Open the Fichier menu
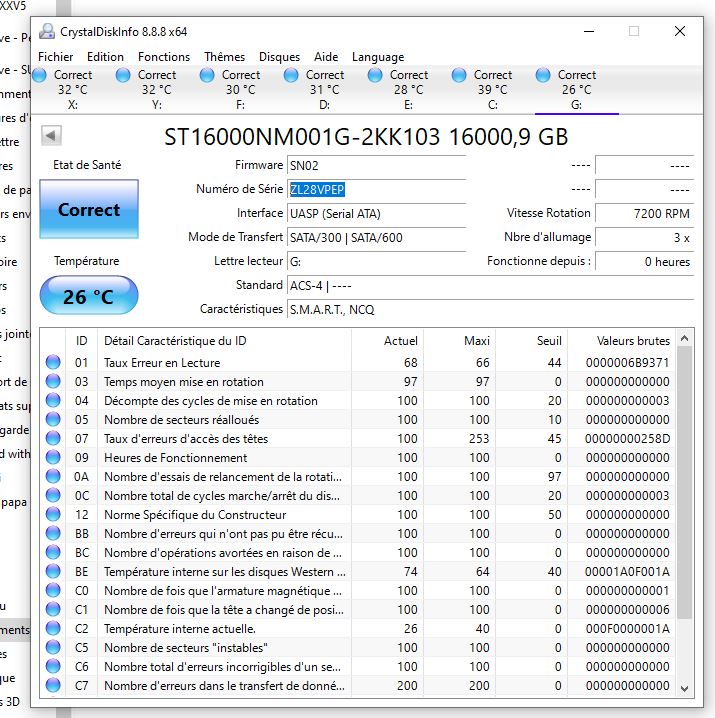The height and width of the screenshot is (718, 715). coord(55,57)
